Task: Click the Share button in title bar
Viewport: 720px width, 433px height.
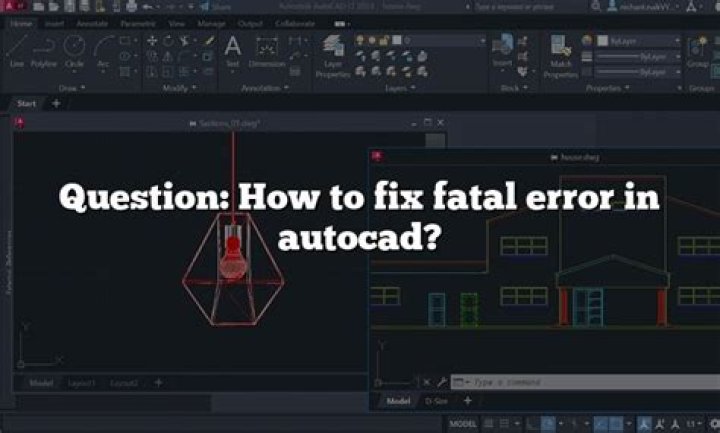Action: tap(216, 7)
